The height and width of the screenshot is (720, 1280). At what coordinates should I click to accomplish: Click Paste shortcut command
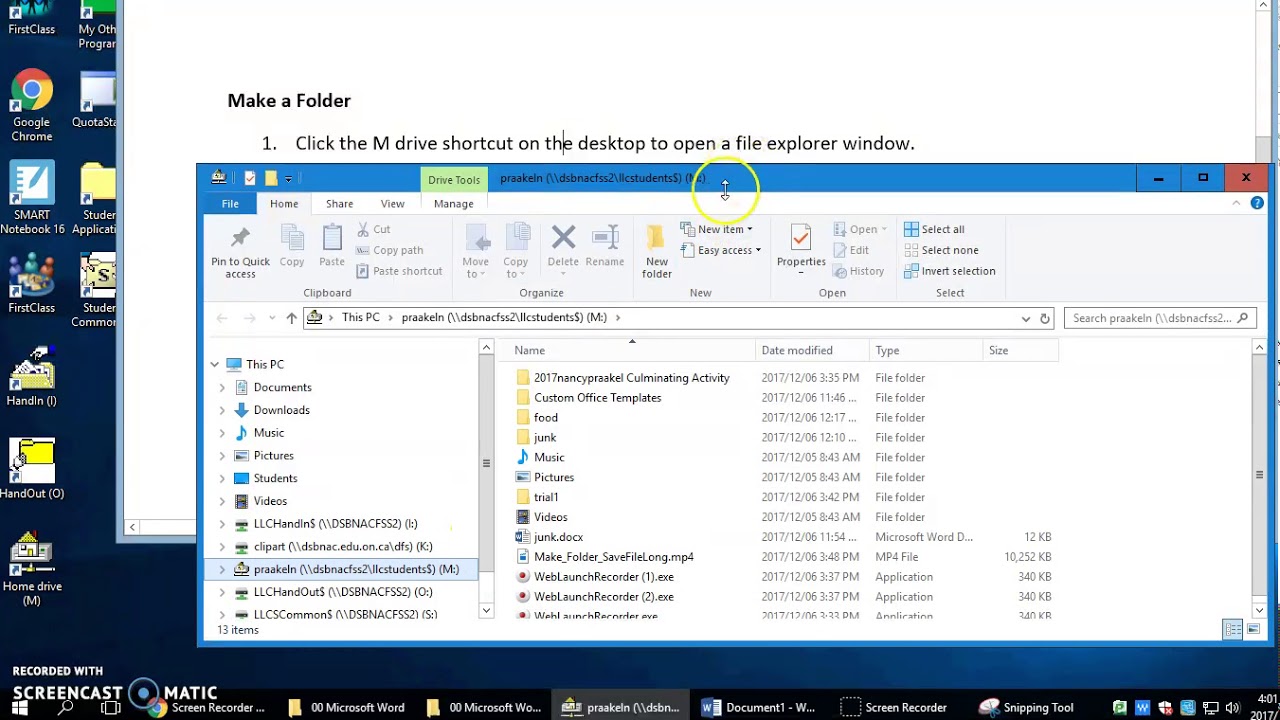pyautogui.click(x=399, y=271)
